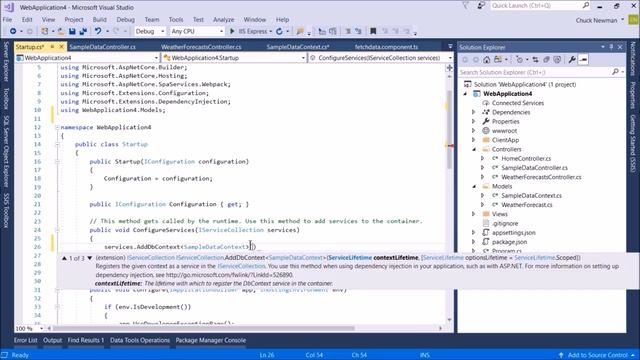Expand the Dependencies node
The image size is (640, 360).
click(474, 112)
